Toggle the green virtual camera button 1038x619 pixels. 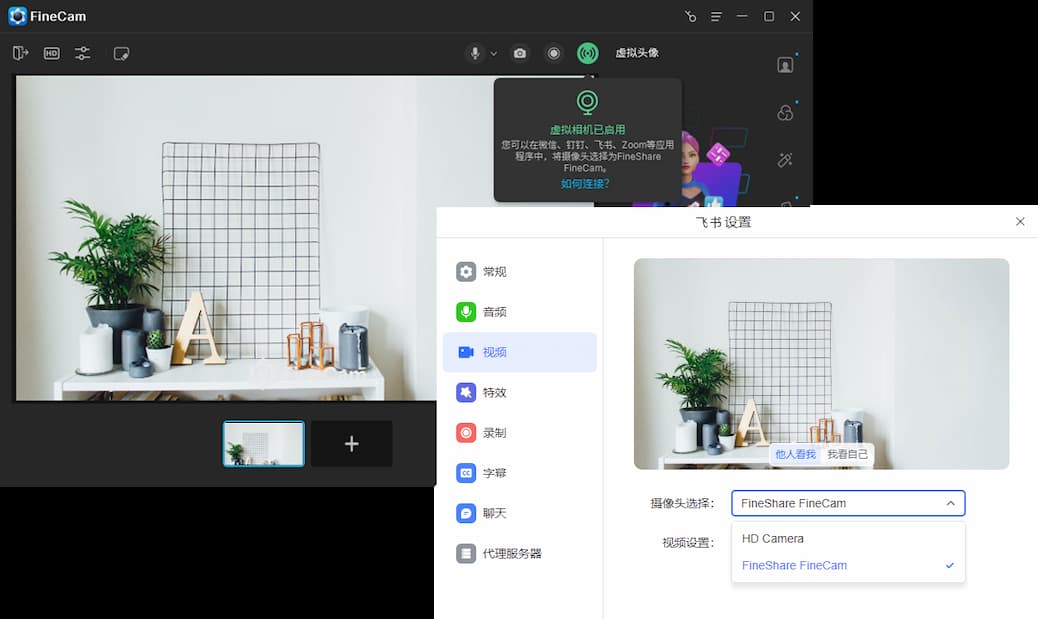coord(587,53)
